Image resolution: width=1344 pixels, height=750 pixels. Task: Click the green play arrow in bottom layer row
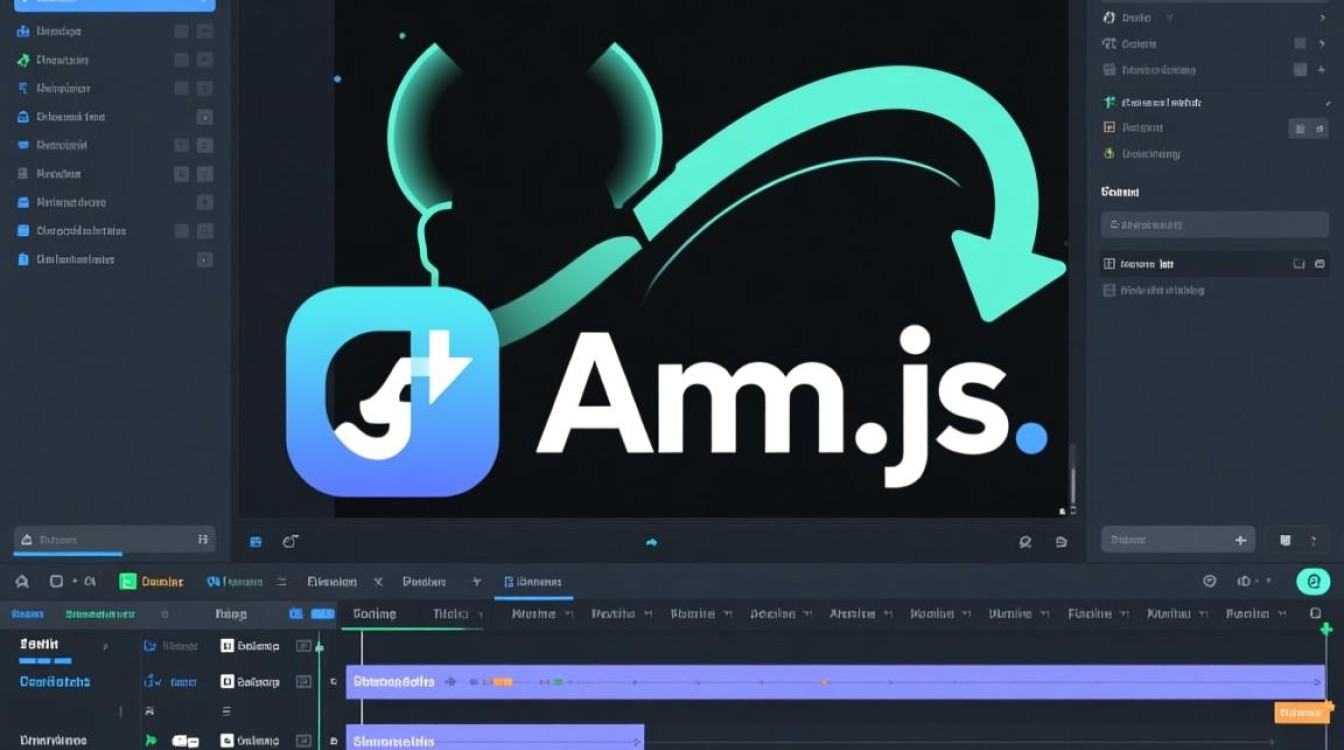click(151, 741)
